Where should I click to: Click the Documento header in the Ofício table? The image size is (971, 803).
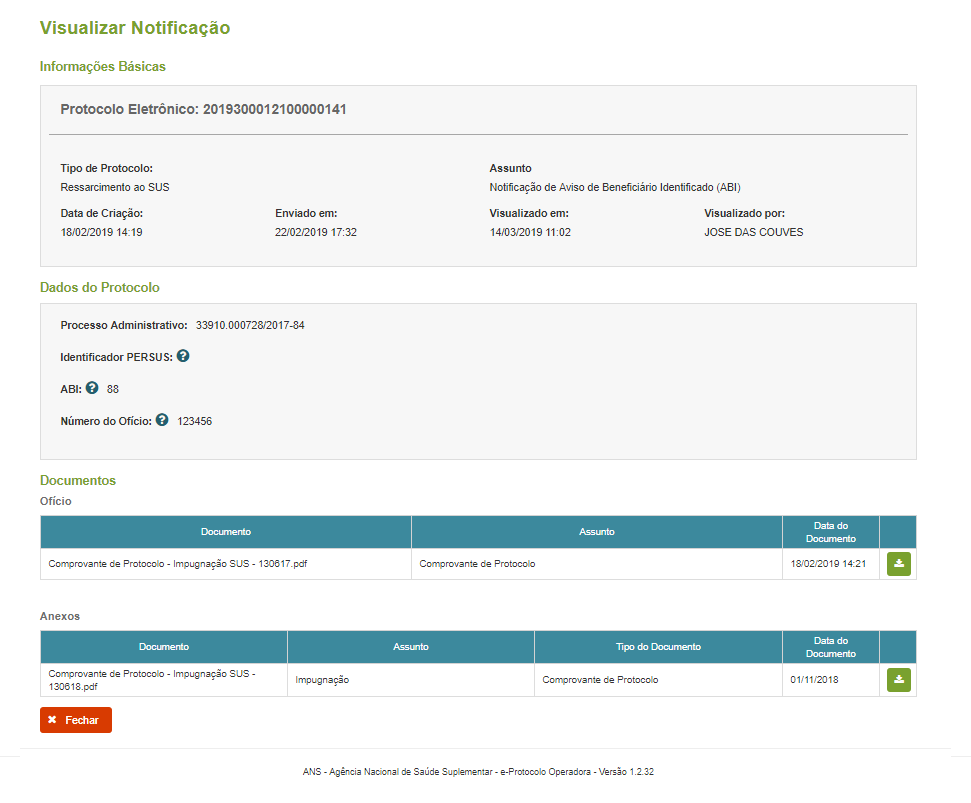coord(225,532)
